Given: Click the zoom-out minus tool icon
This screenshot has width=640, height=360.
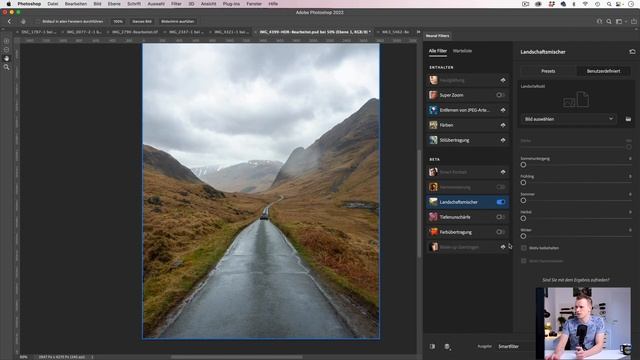Looking at the screenshot, I should point(7,50).
